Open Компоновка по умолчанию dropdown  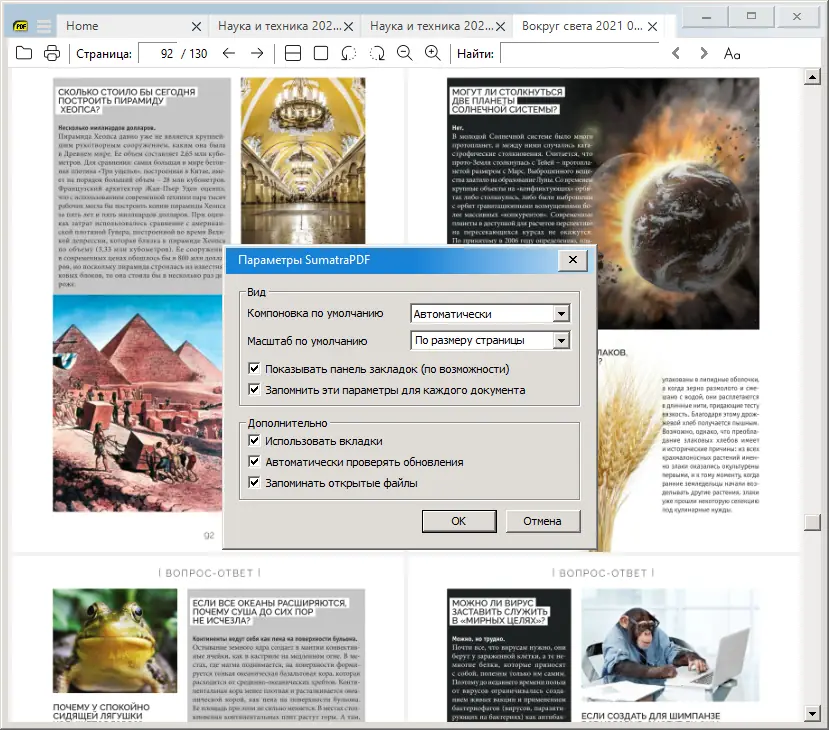point(490,313)
